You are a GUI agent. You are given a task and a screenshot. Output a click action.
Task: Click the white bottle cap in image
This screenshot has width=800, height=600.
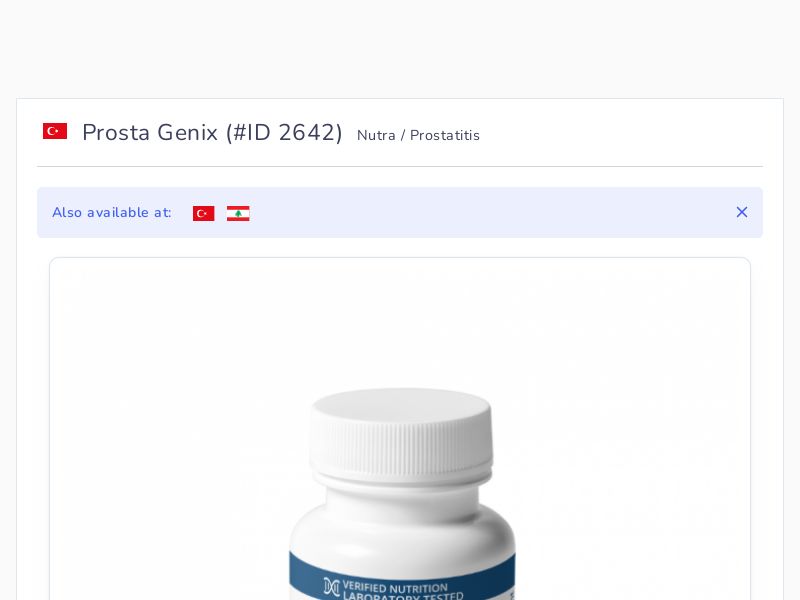(x=401, y=434)
